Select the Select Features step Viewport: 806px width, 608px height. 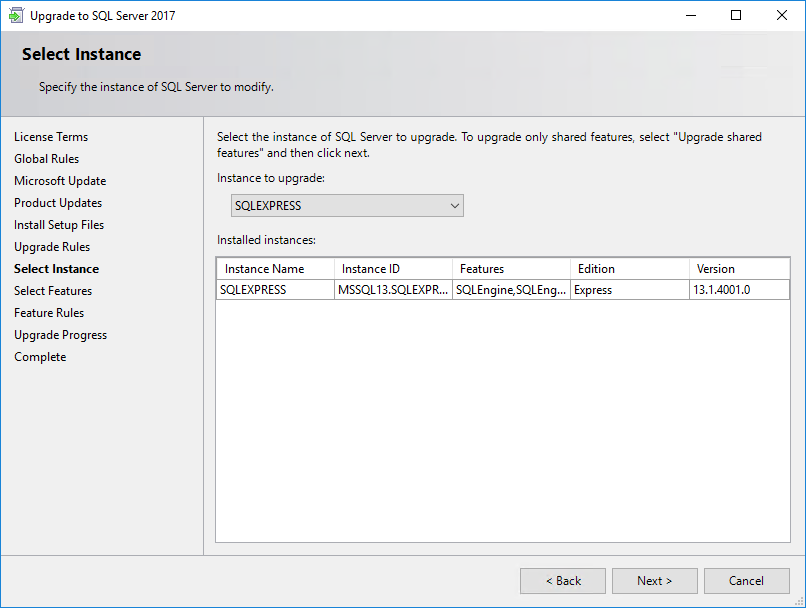pyautogui.click(x=53, y=291)
